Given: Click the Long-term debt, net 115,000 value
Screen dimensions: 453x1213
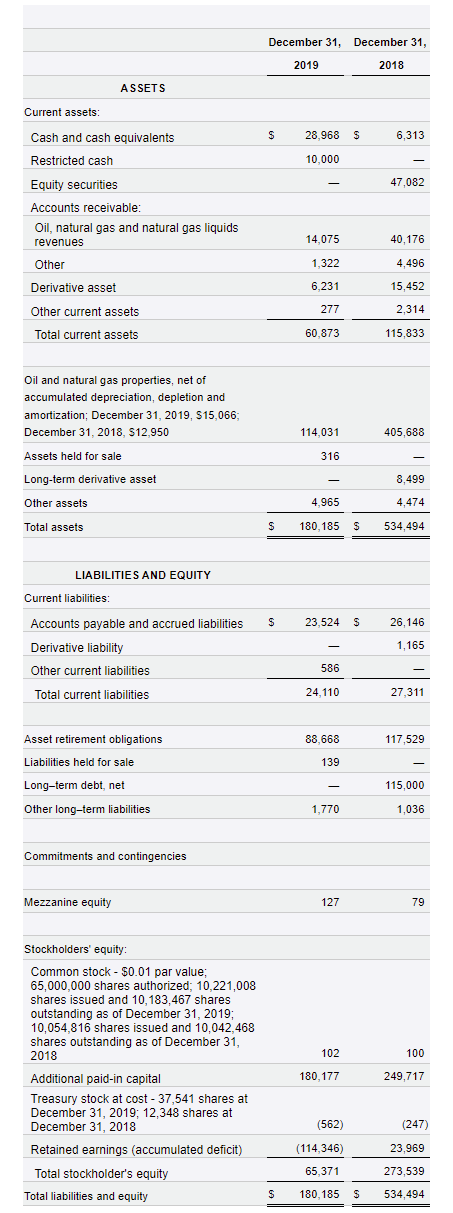Looking at the screenshot, I should coord(405,785).
